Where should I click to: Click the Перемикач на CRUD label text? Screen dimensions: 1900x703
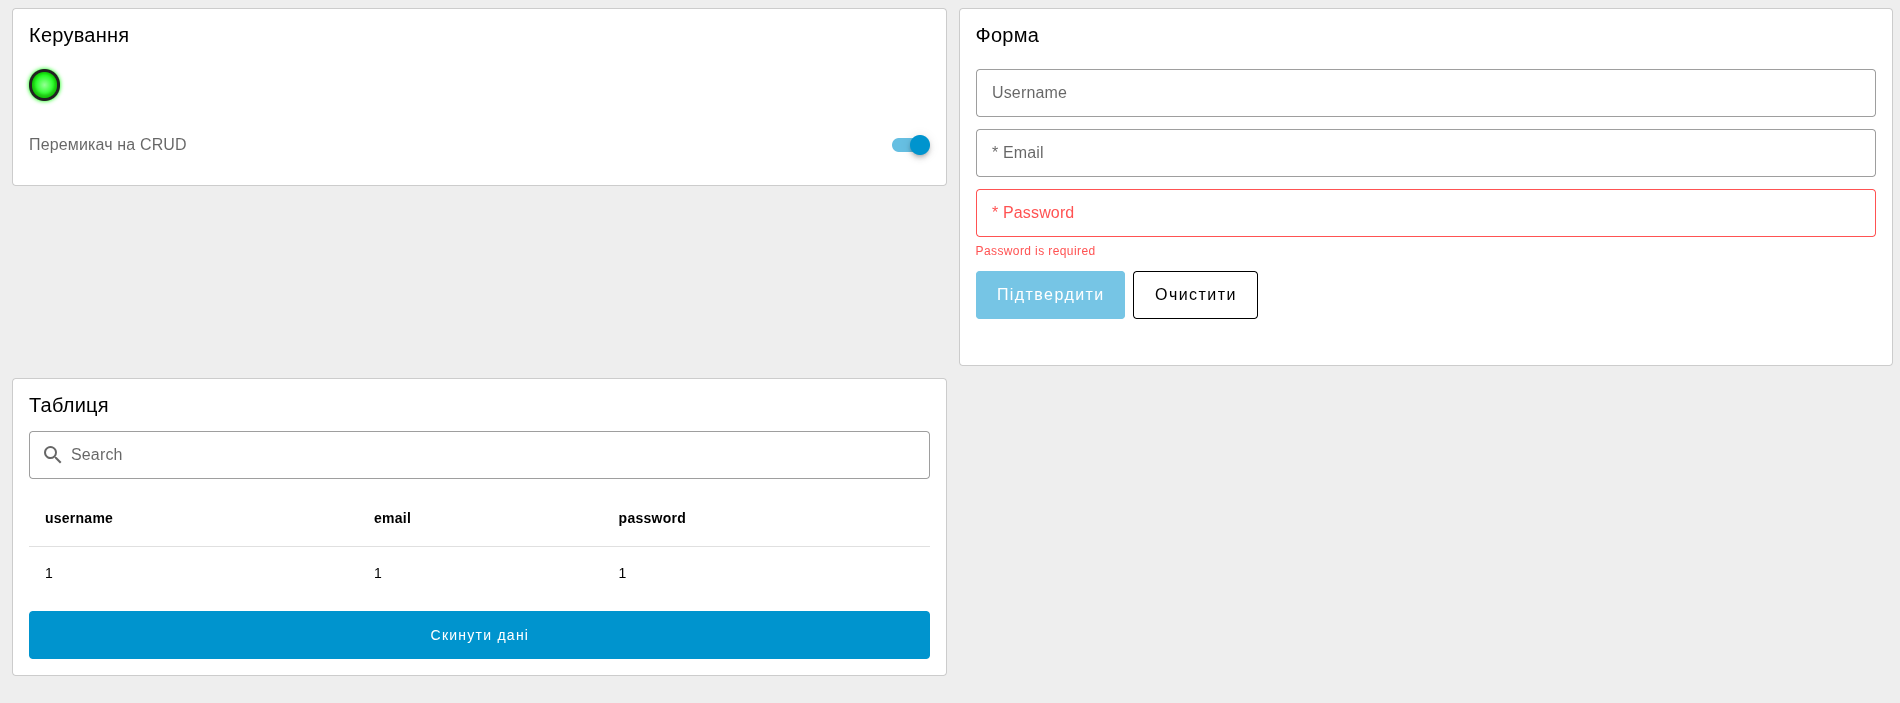point(108,145)
